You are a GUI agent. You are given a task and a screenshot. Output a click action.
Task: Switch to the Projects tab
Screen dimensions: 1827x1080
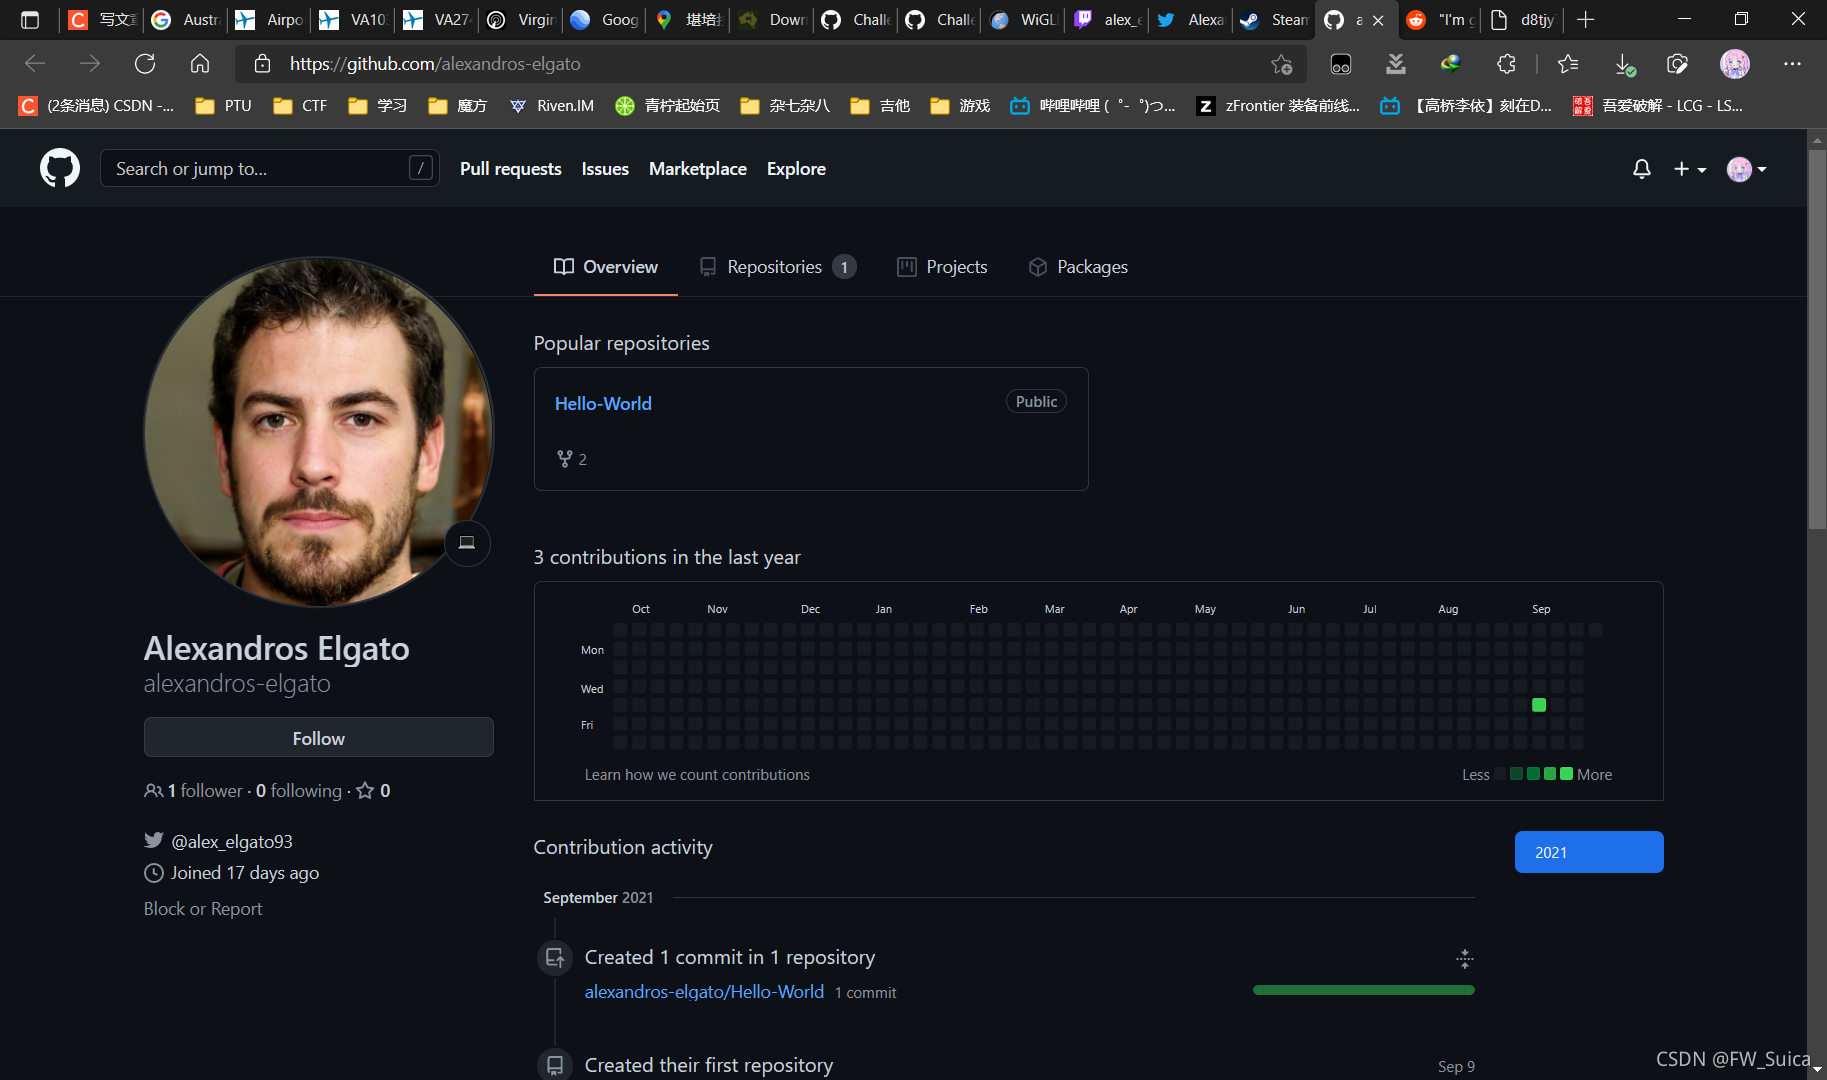[x=942, y=267]
